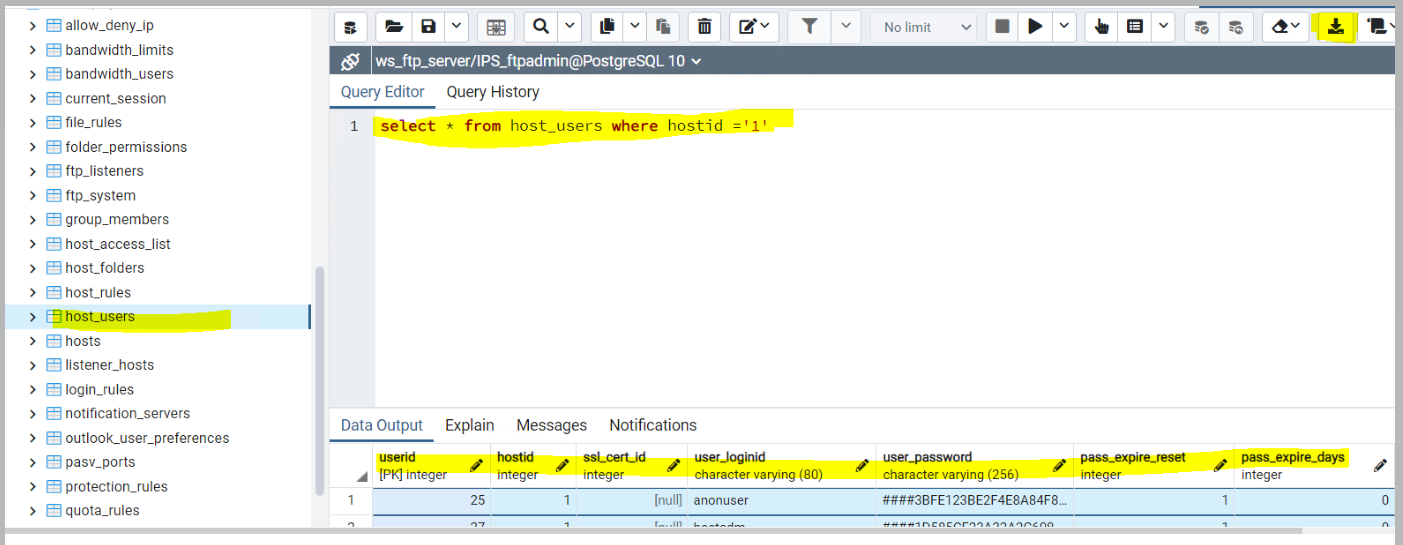Stop the running query
This screenshot has width=1403, height=545.
coord(1002,27)
